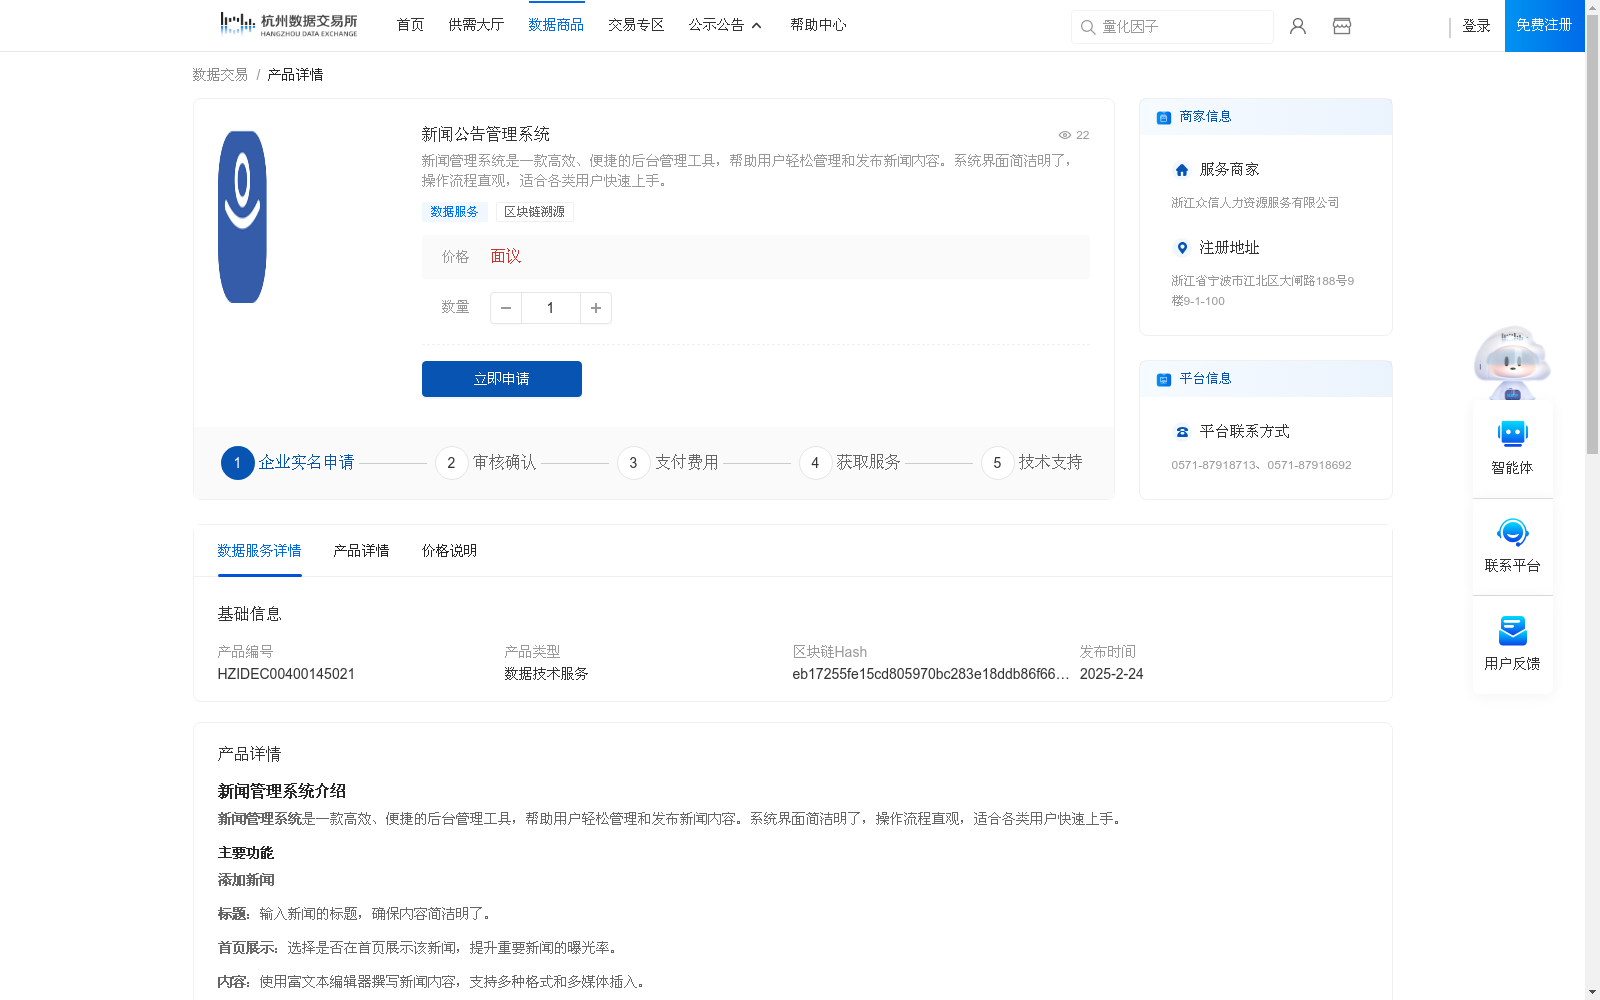Select step 3 支付费用
The image size is (1600, 1000).
(668, 463)
